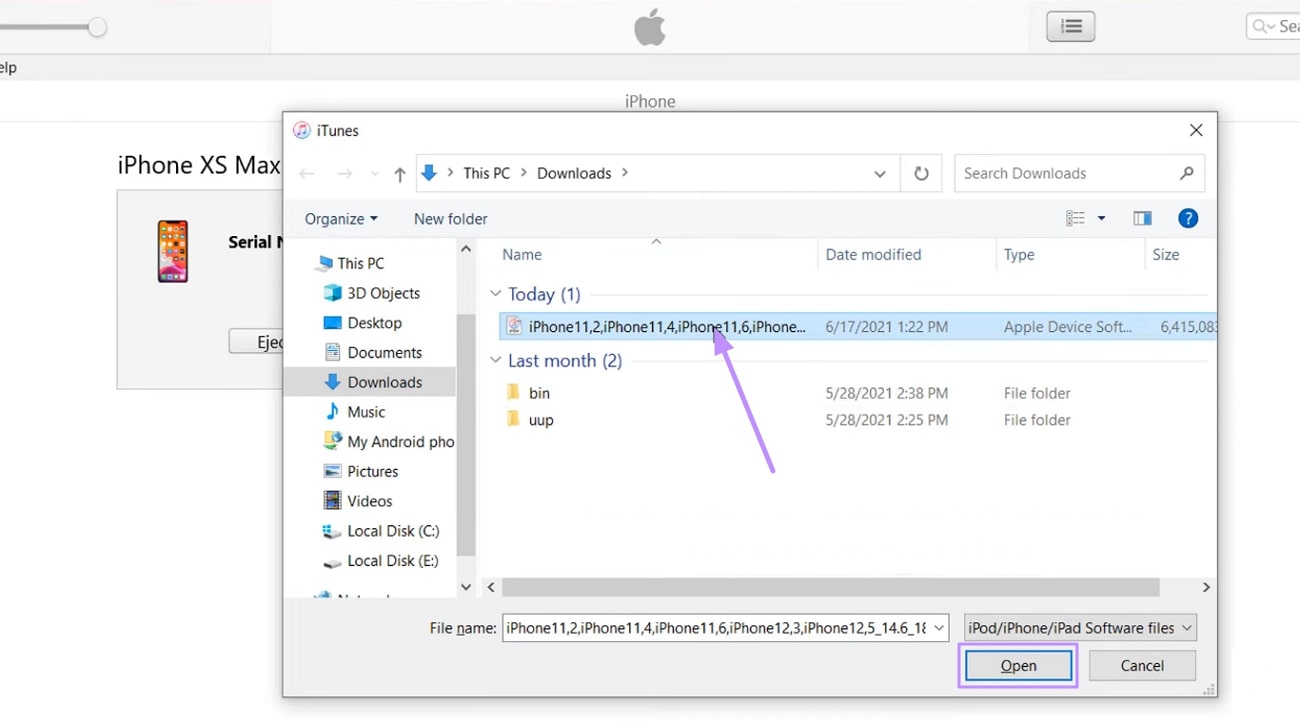The height and width of the screenshot is (724, 1300).
Task: Click the Apple logo in iTunes
Action: point(650,28)
